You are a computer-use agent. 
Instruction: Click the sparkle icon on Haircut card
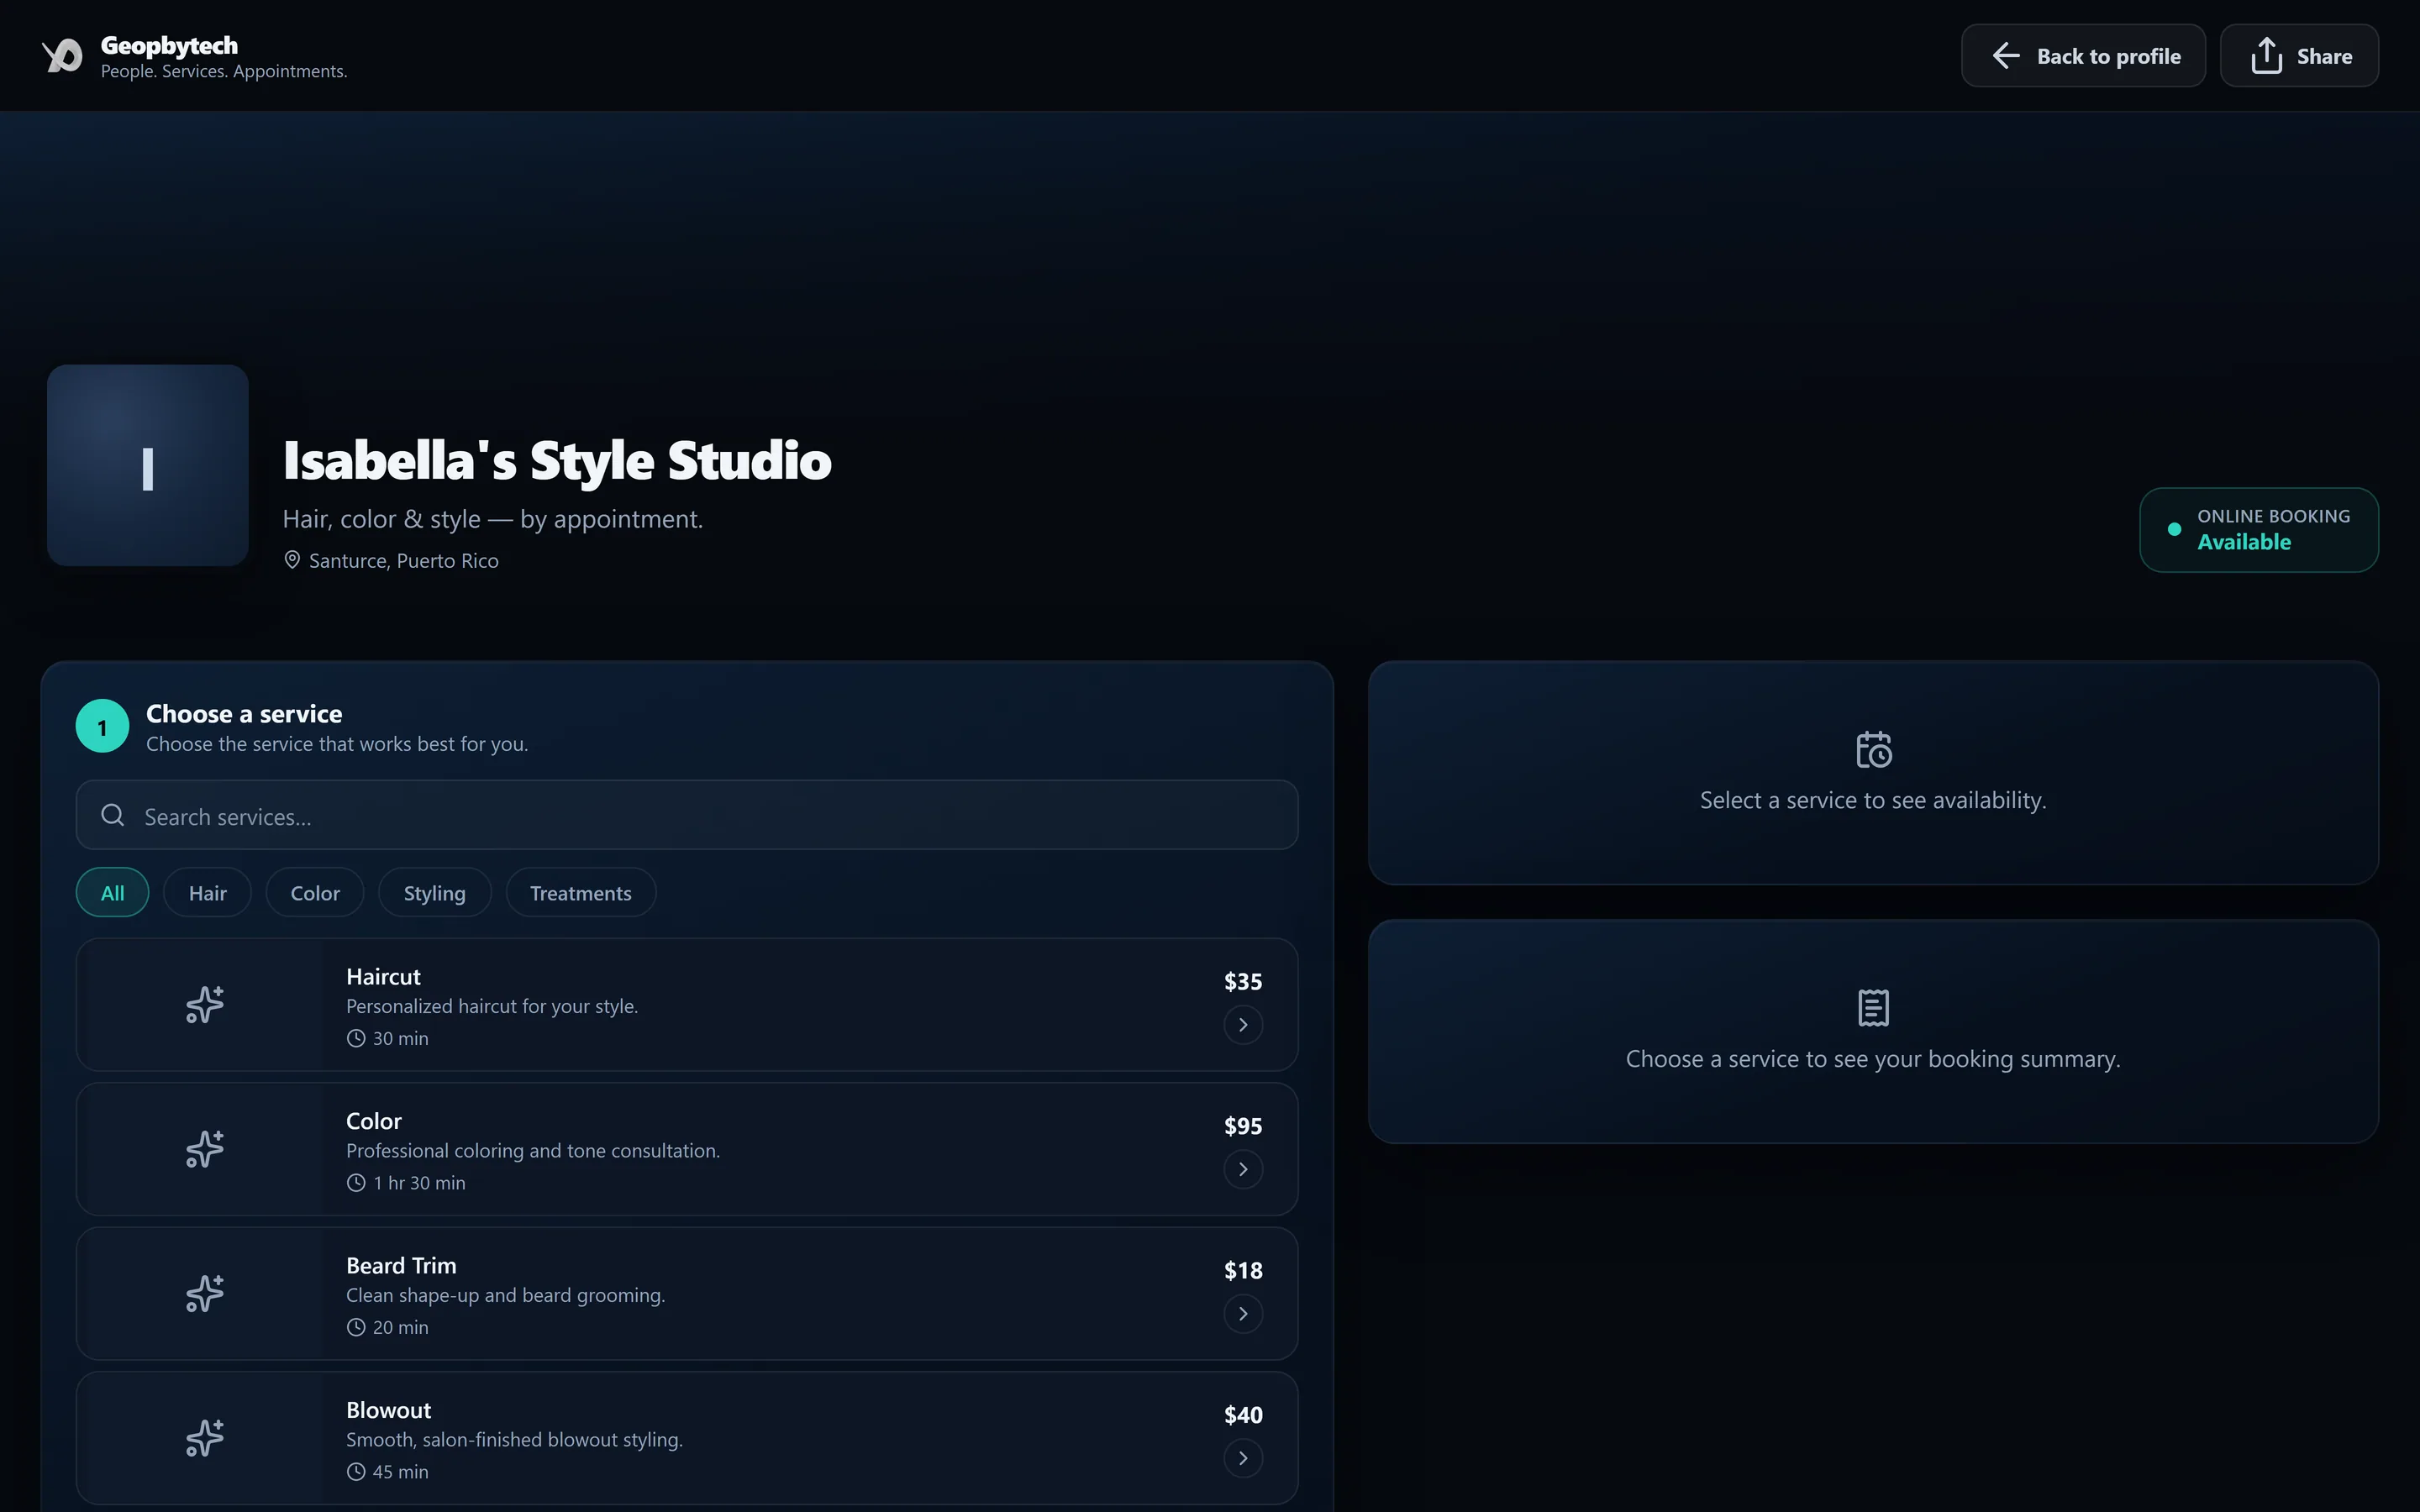(x=205, y=1005)
